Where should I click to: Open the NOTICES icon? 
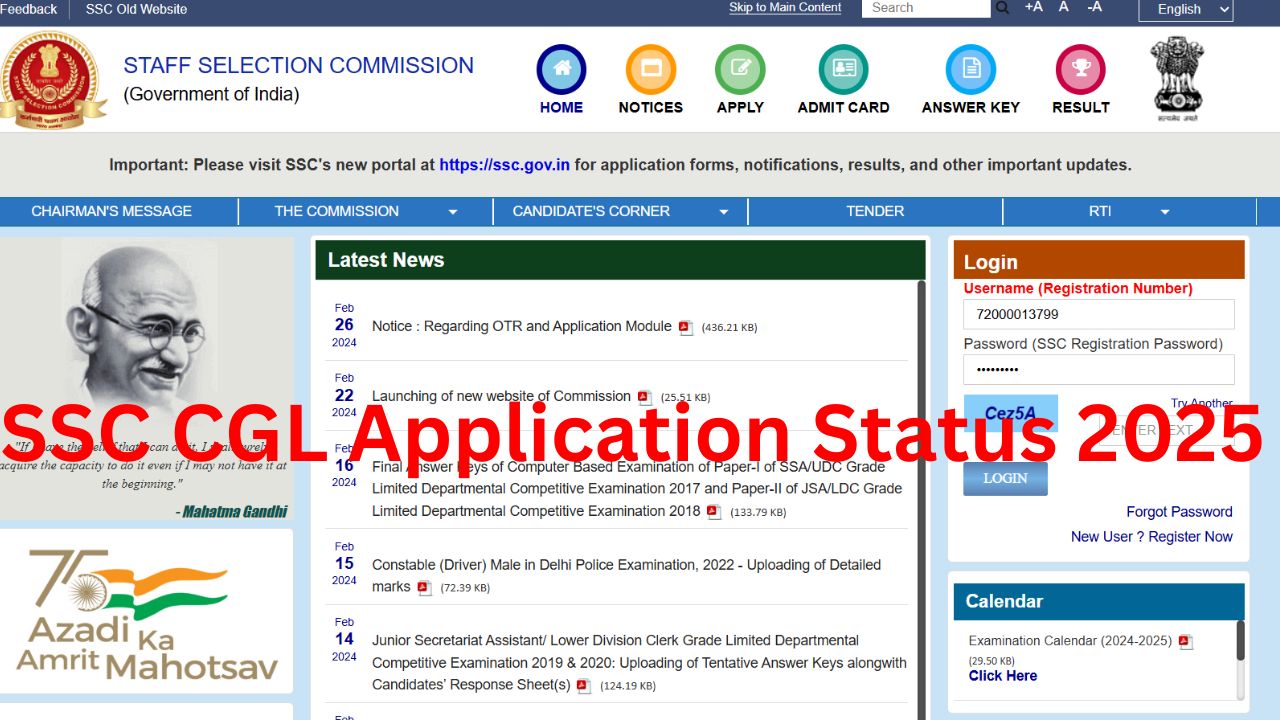[651, 70]
